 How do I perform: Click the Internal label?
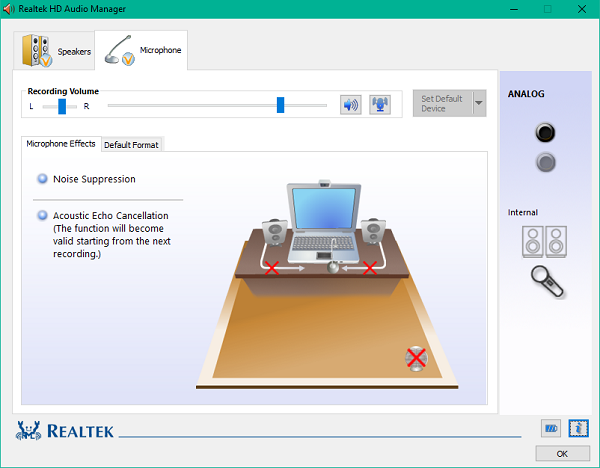click(523, 212)
